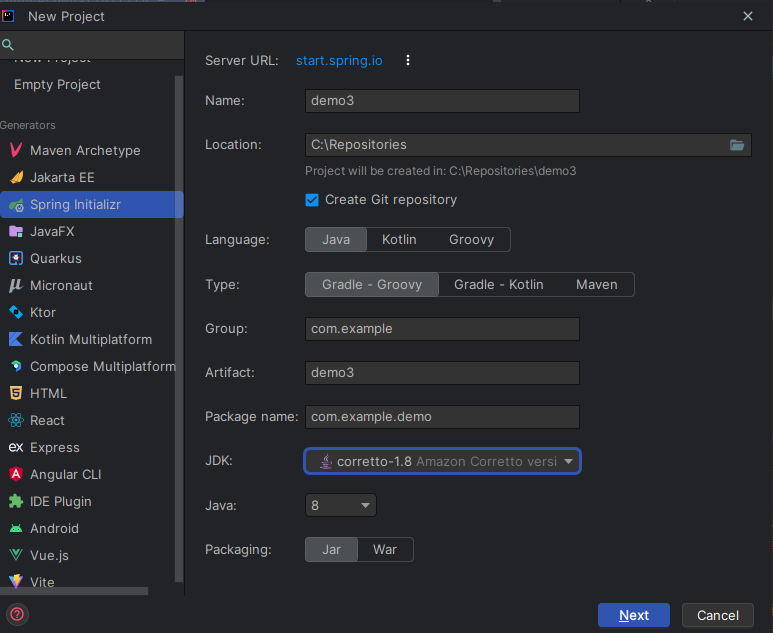Select React generator label

tap(47, 421)
